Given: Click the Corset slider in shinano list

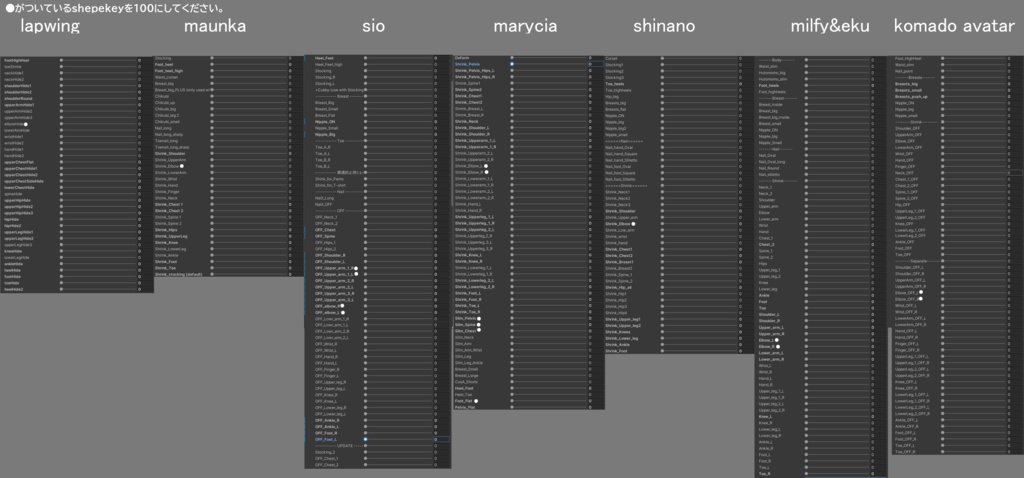Looking at the screenshot, I should (699, 59).
